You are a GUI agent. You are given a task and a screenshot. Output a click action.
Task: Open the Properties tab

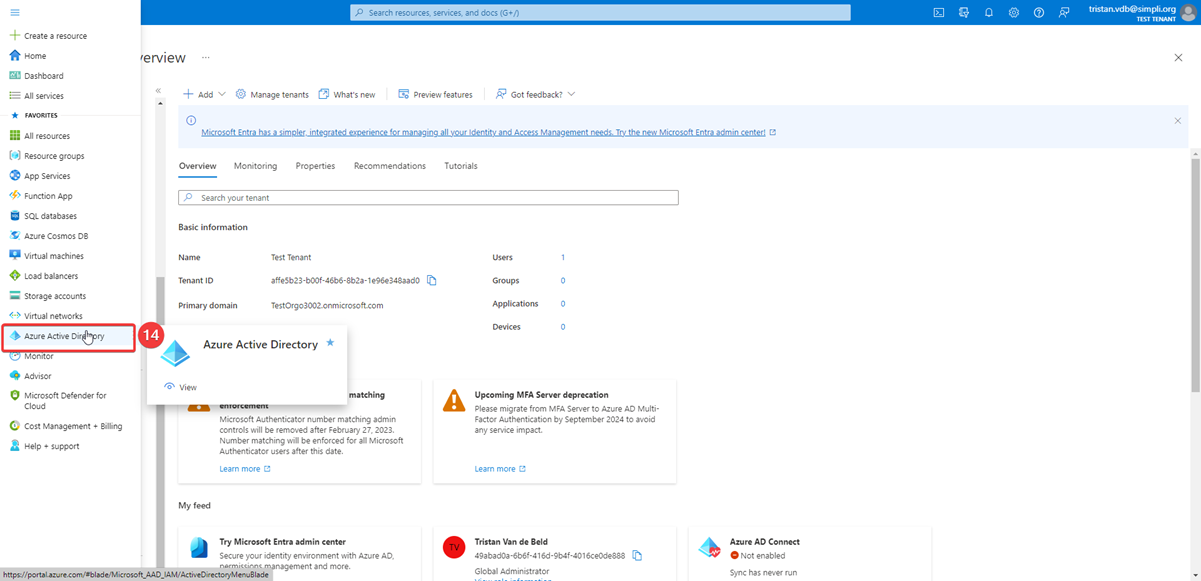tap(315, 165)
